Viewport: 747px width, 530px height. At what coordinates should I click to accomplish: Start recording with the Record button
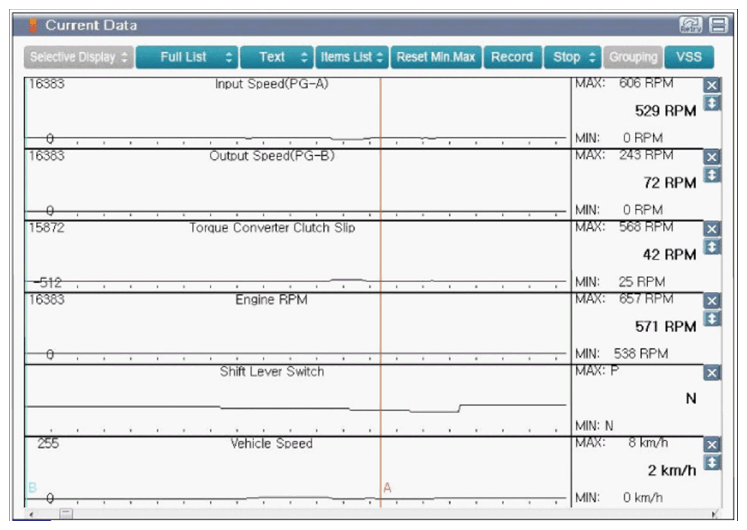(513, 57)
